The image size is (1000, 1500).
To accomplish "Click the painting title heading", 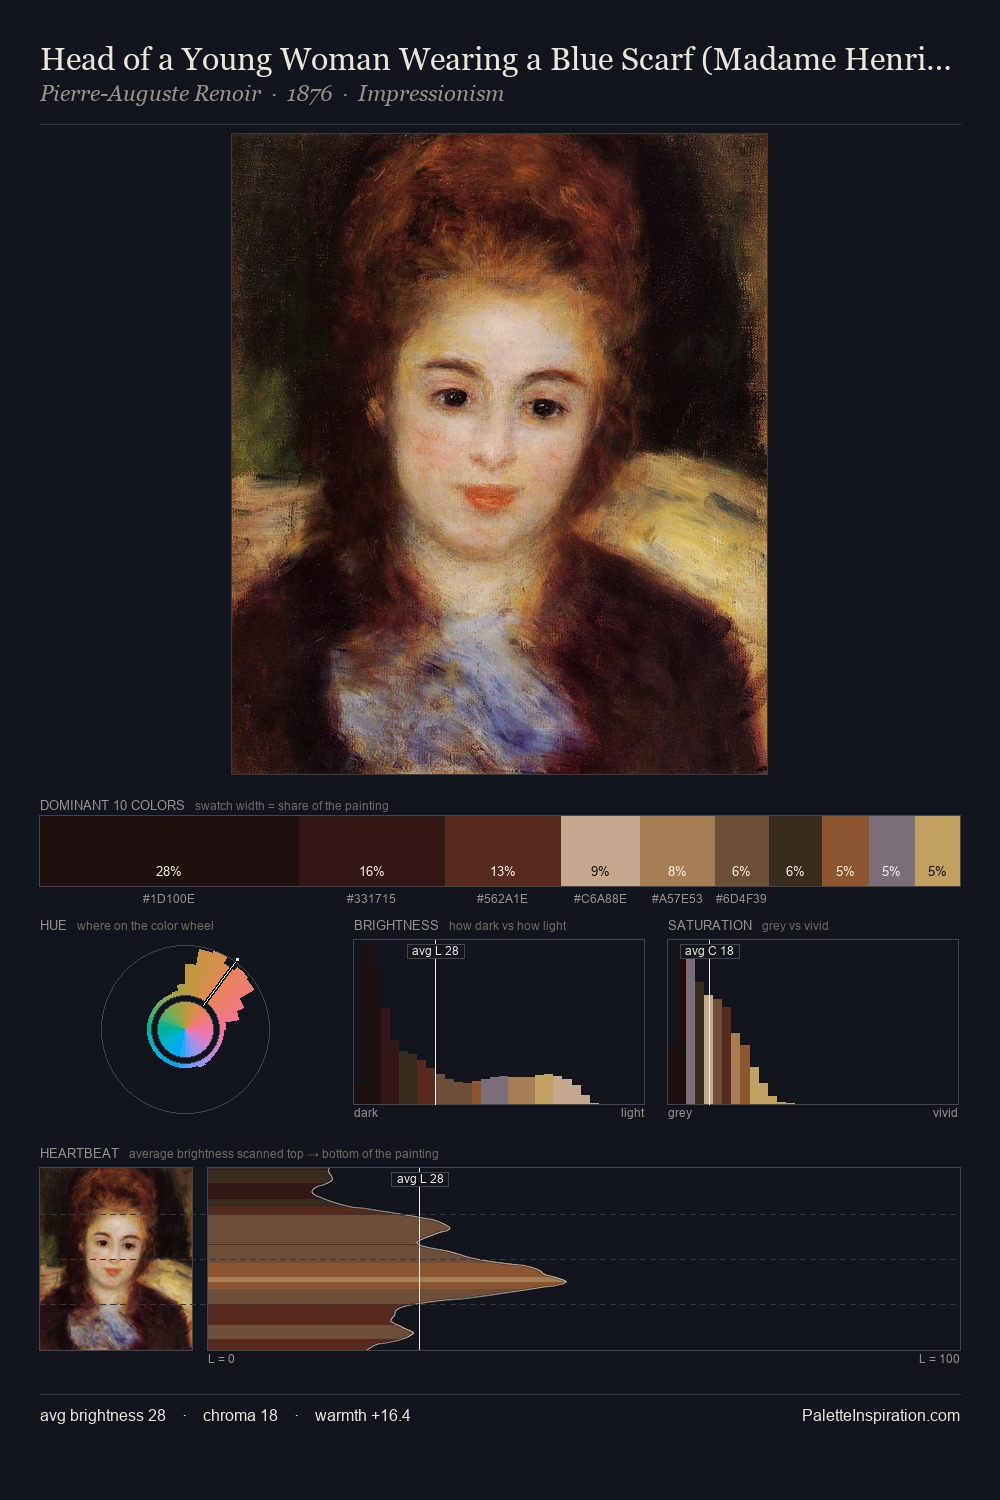I will (495, 59).
